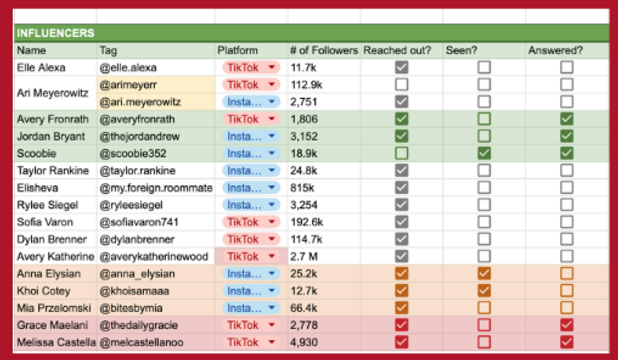Image resolution: width=618 pixels, height=360 pixels.
Task: Select the 2.7 M followers cell
Action: click(x=324, y=256)
